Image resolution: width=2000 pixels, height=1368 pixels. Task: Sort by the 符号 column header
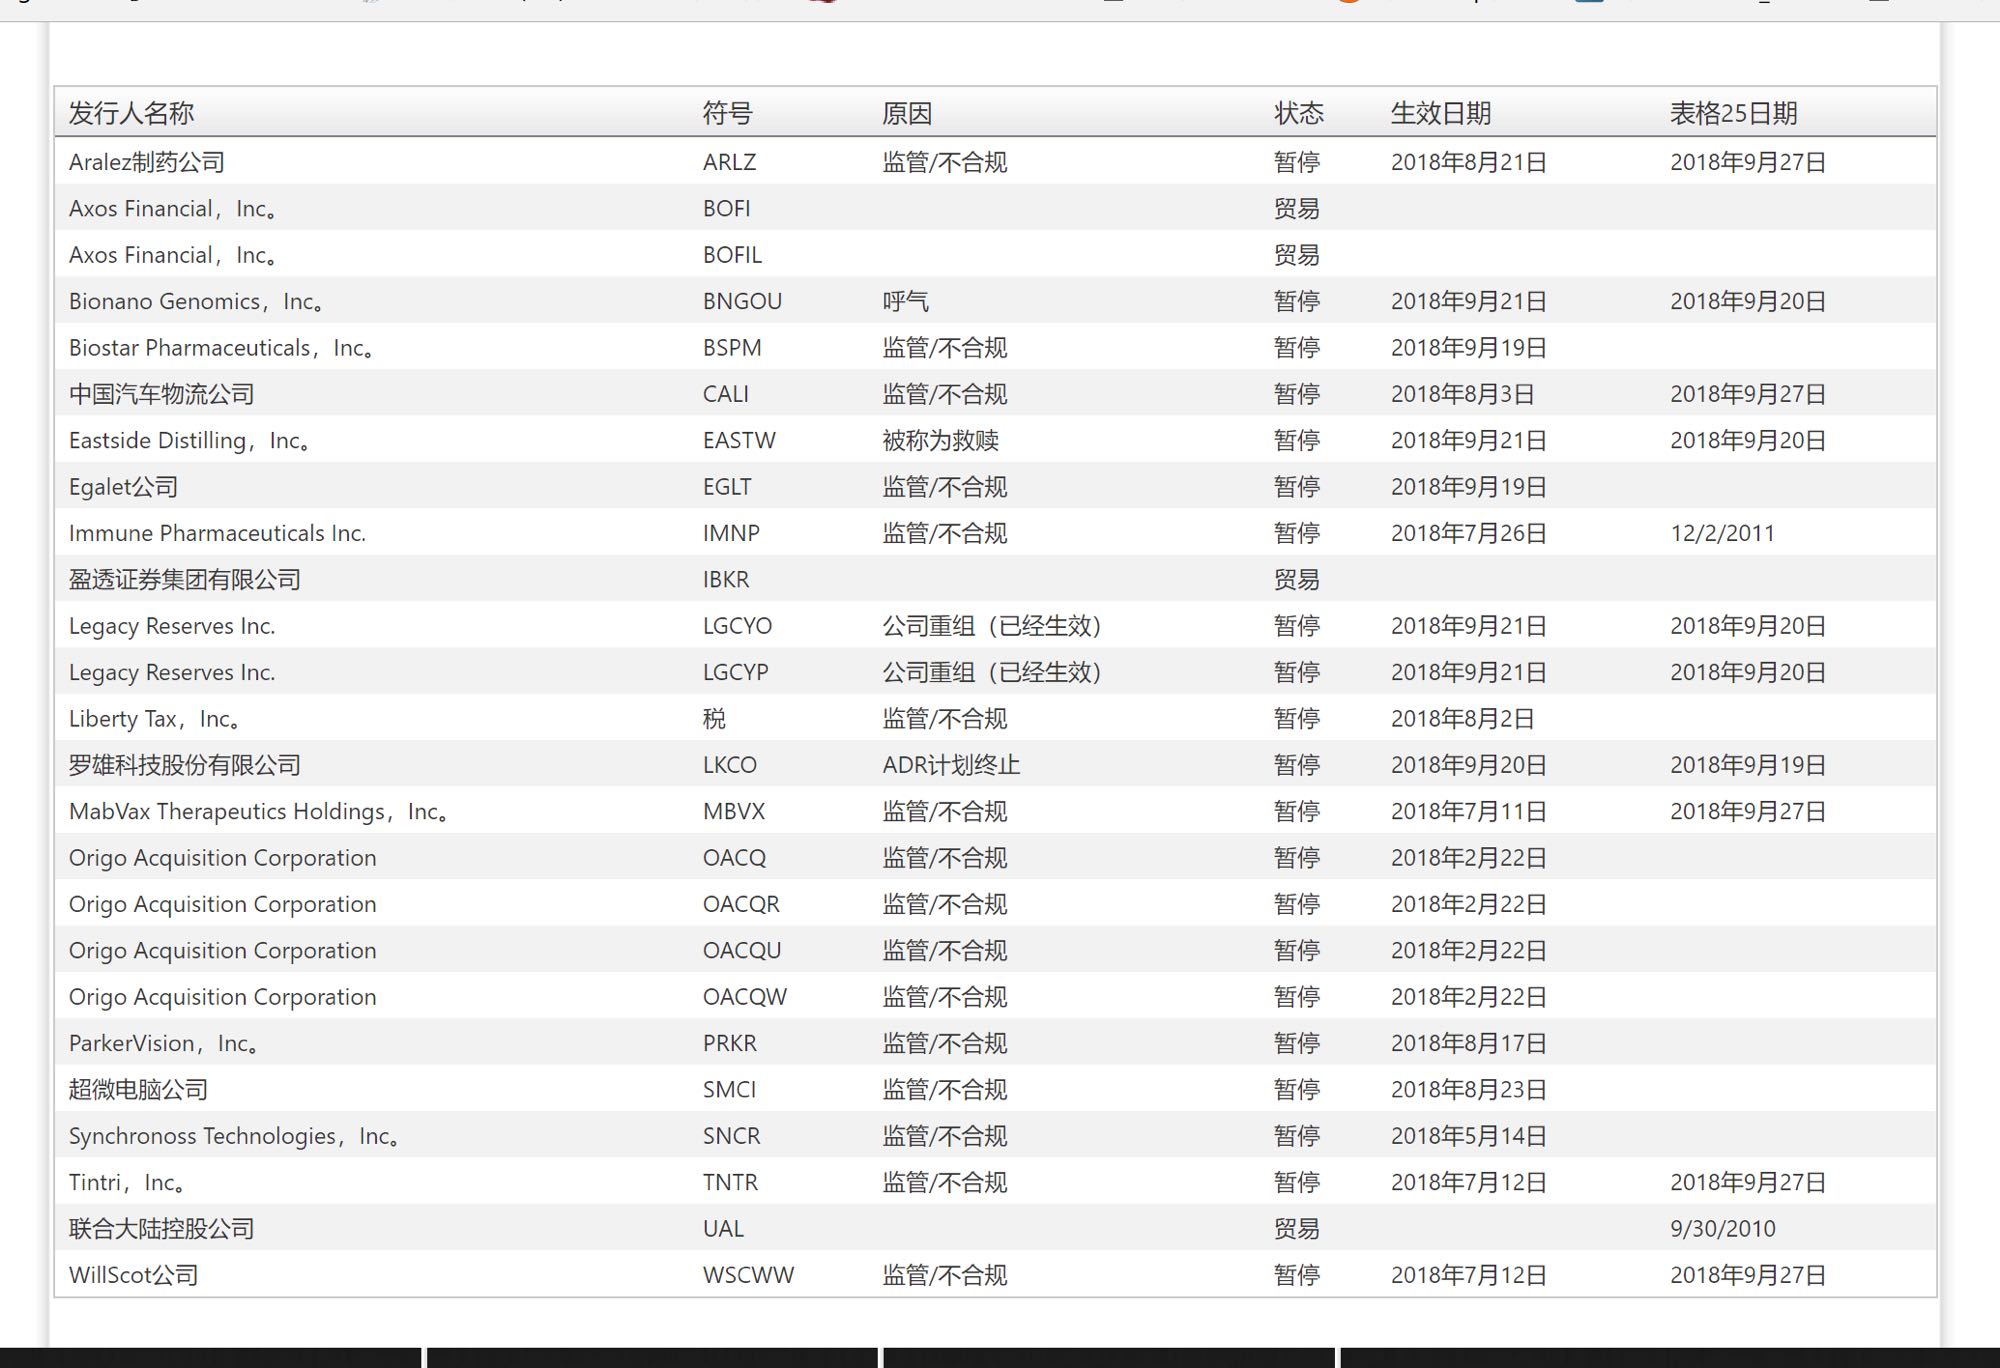[x=727, y=113]
